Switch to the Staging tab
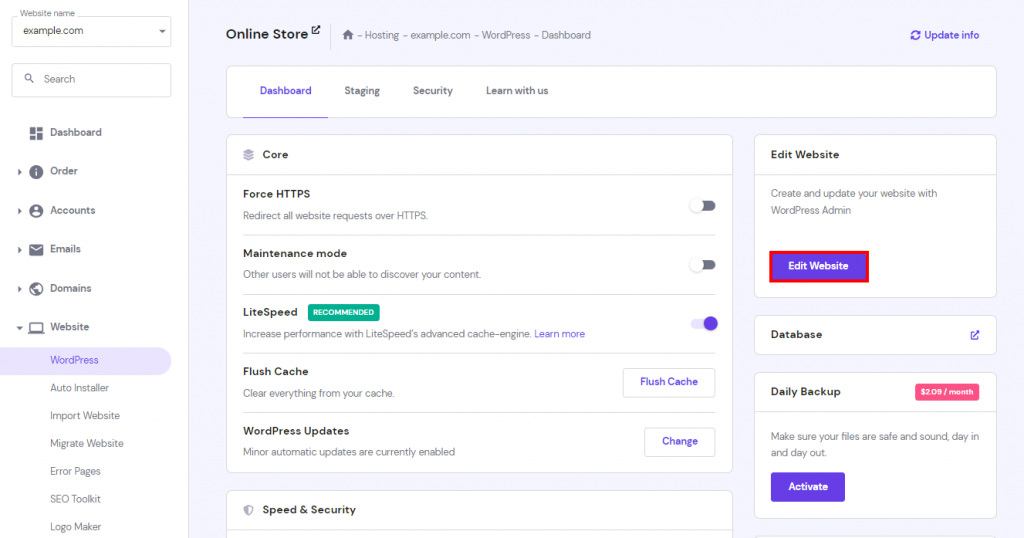 coord(362,91)
